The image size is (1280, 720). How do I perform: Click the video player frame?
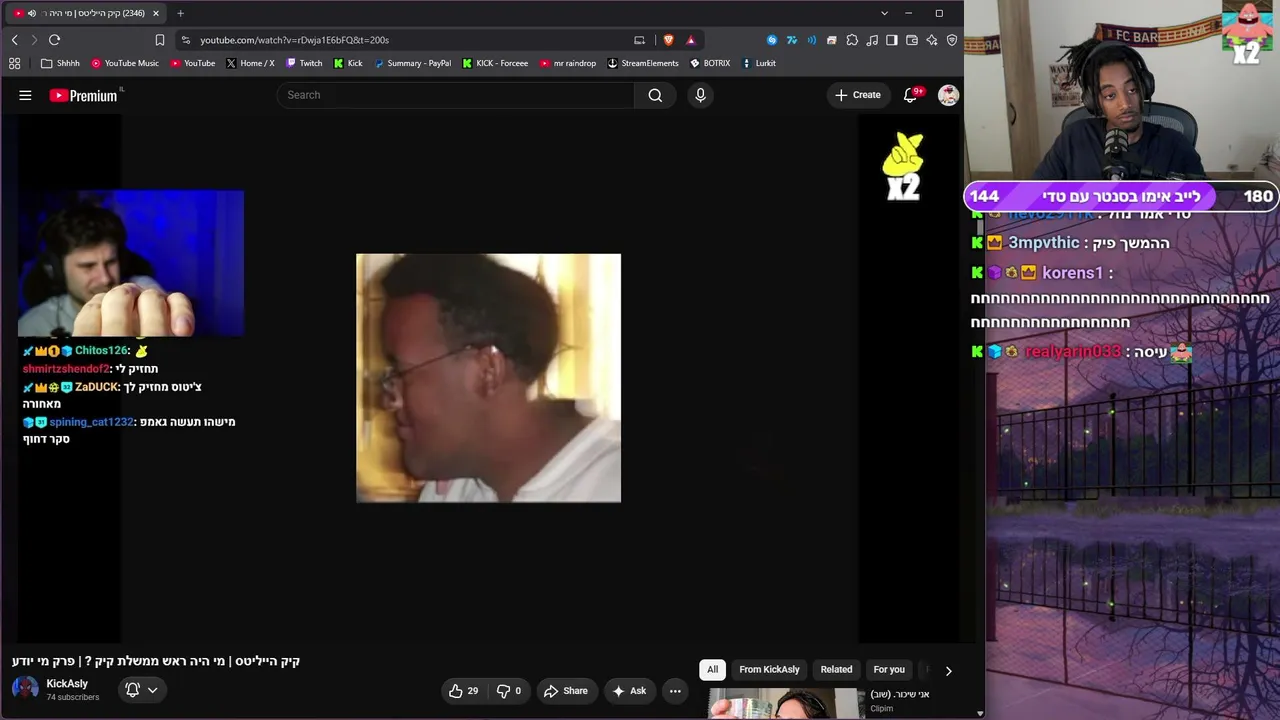pos(488,378)
